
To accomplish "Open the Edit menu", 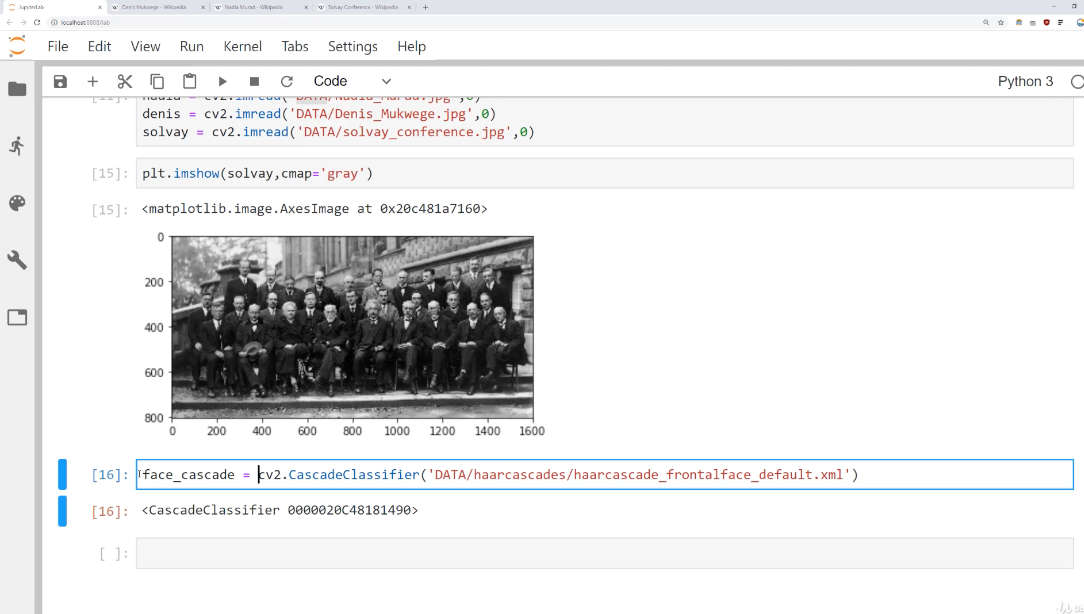I will click(x=99, y=46).
